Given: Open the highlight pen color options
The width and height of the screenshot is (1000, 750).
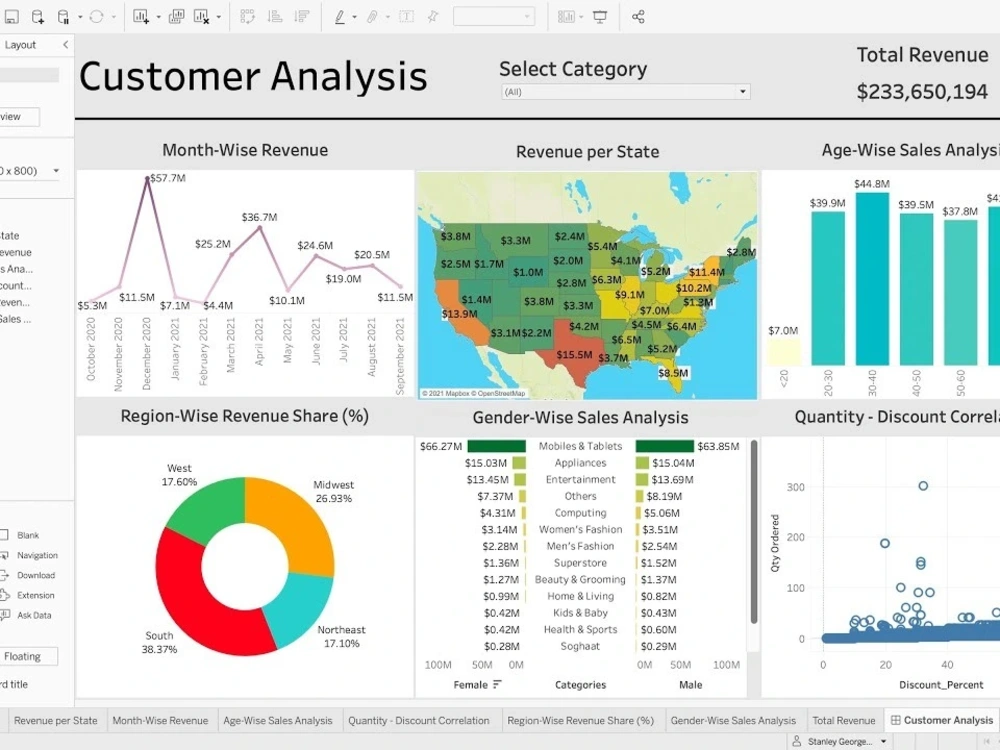Looking at the screenshot, I should pyautogui.click(x=356, y=15).
